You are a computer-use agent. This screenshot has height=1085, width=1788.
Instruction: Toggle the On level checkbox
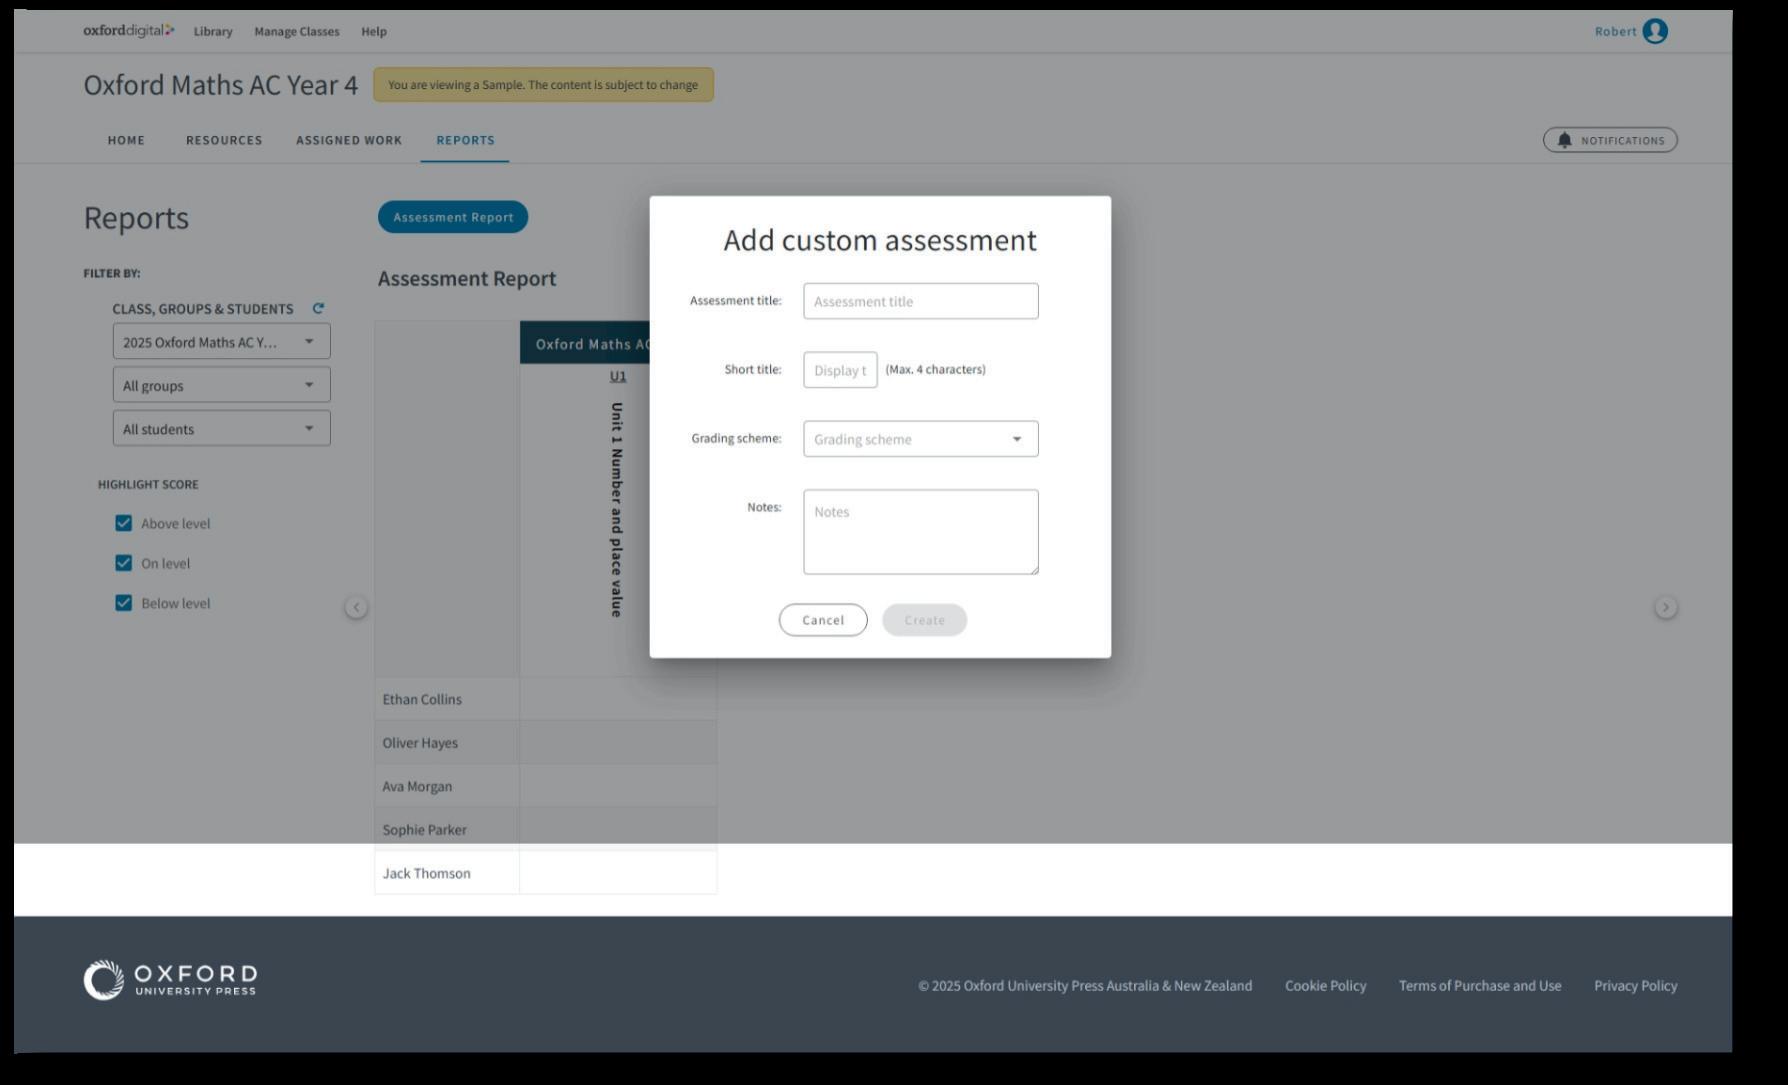(124, 563)
